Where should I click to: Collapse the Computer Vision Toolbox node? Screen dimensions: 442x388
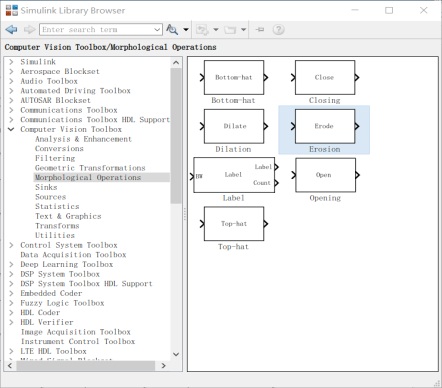(x=11, y=129)
